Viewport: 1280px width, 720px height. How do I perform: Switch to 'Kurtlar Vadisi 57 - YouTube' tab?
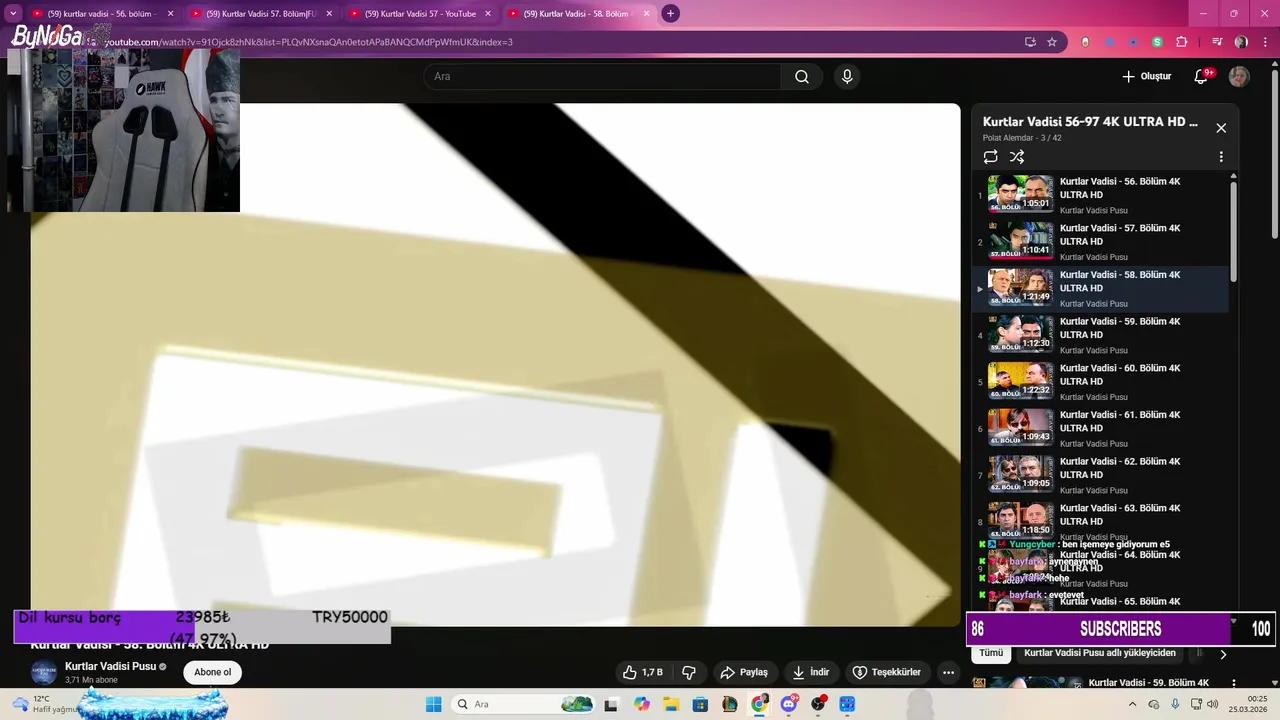tap(420, 14)
